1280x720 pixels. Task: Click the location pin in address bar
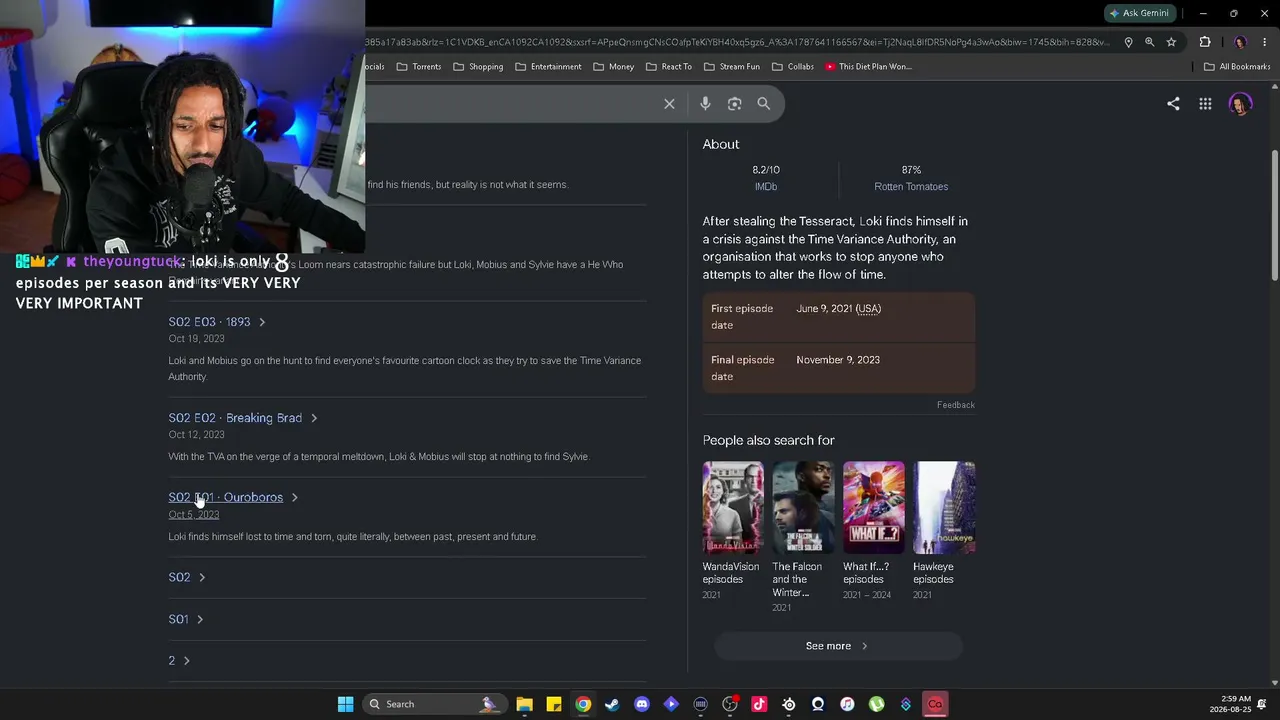click(x=1128, y=42)
